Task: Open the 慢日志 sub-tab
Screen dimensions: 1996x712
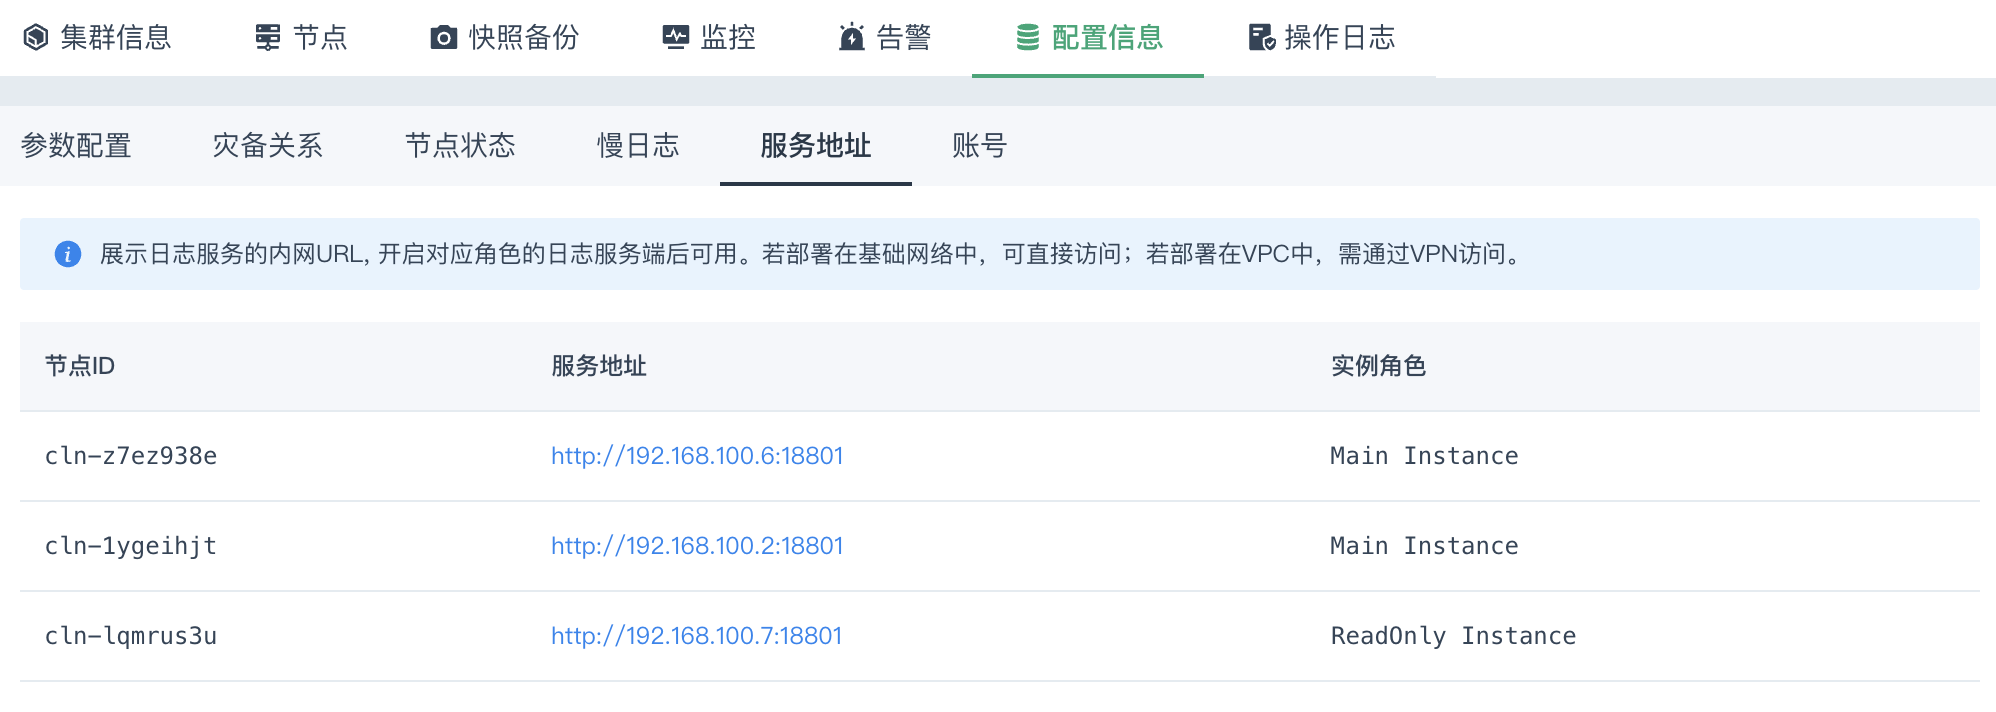Action: coord(638,146)
